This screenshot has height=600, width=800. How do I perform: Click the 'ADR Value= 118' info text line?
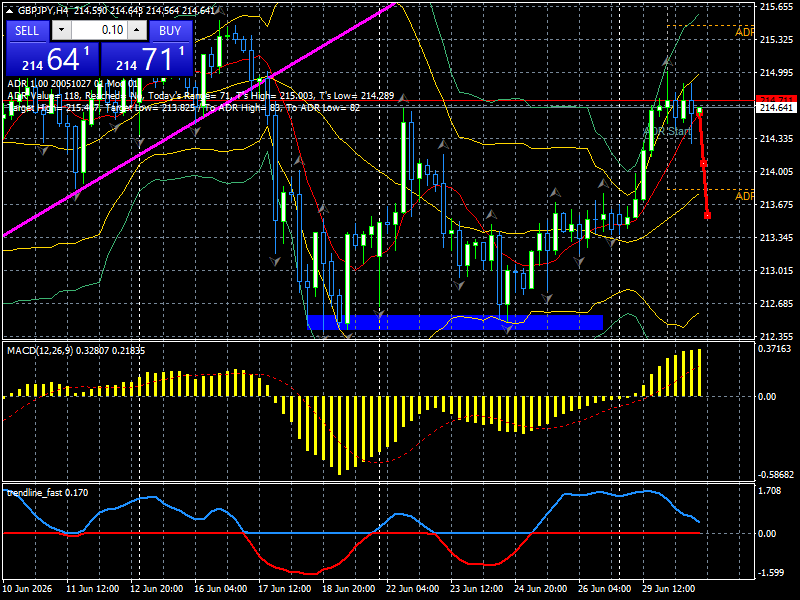point(201,95)
